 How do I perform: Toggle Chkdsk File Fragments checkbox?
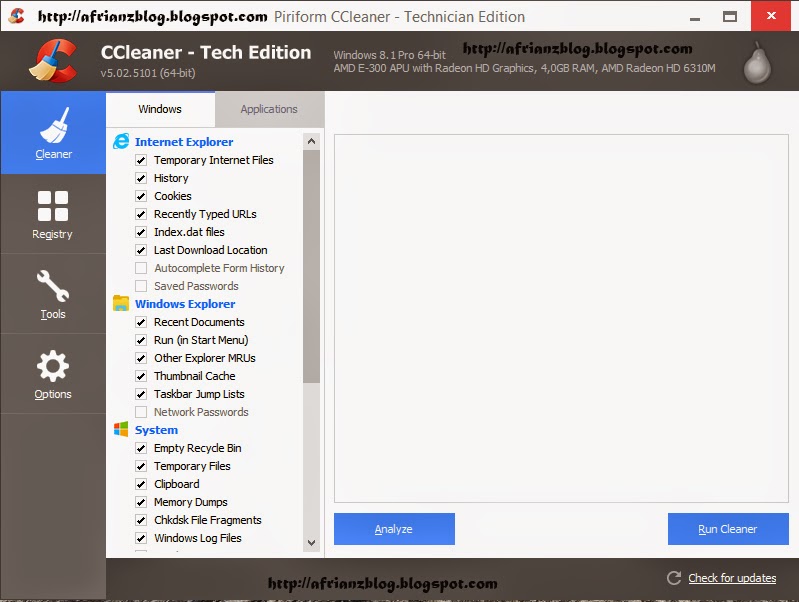[x=141, y=520]
